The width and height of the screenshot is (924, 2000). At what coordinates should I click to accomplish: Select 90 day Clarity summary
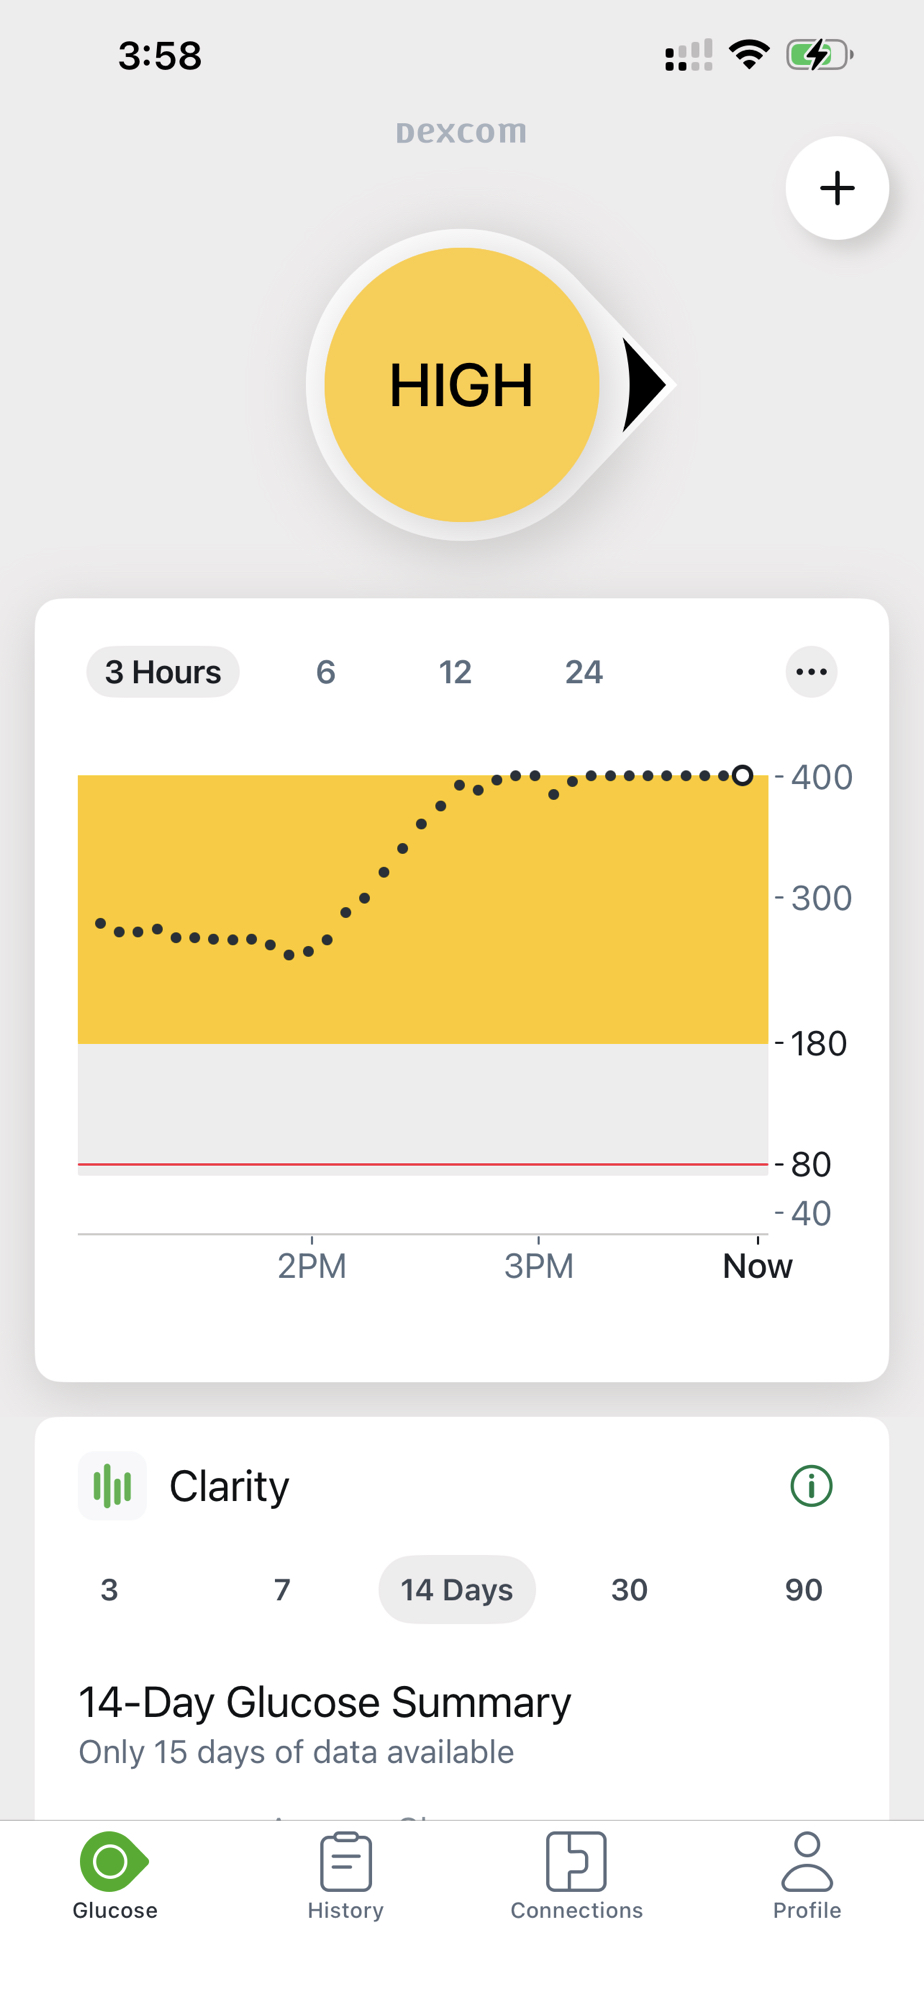click(803, 1590)
